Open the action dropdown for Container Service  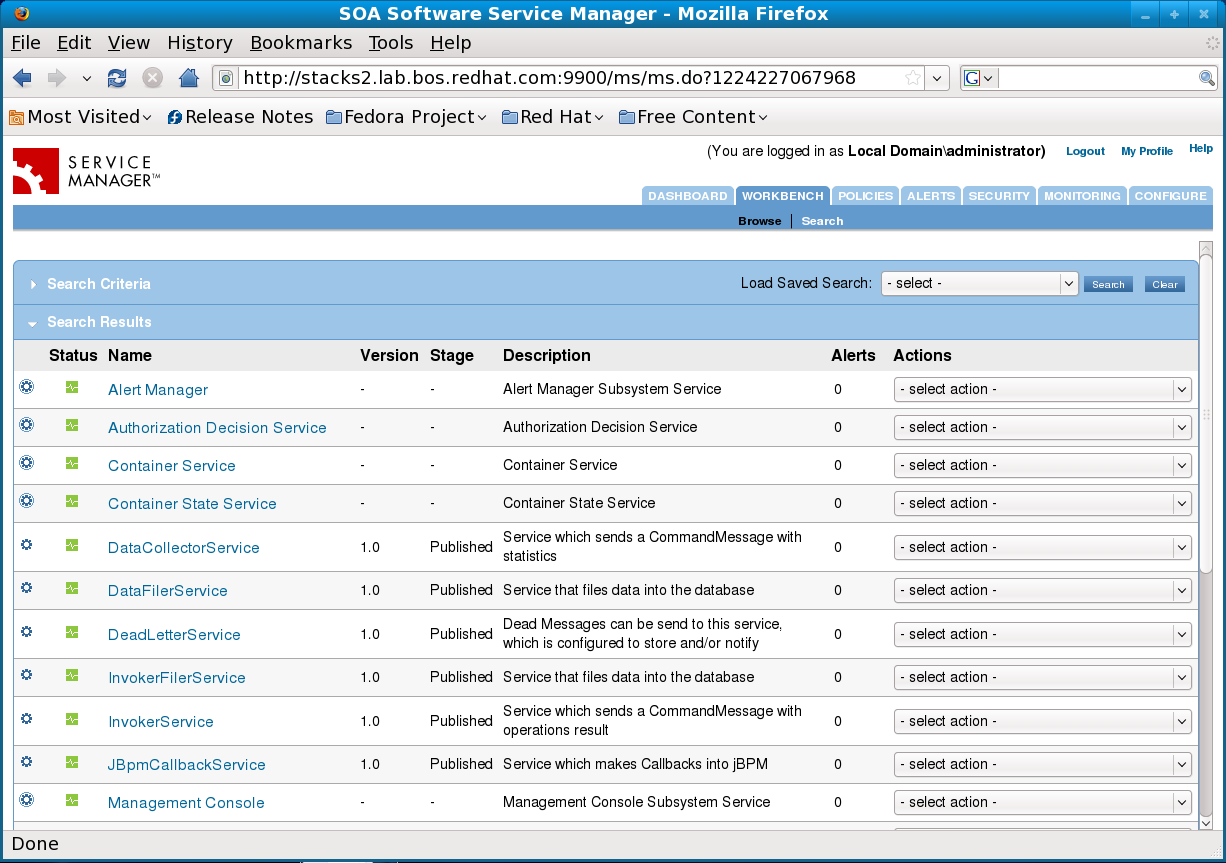click(x=1042, y=465)
